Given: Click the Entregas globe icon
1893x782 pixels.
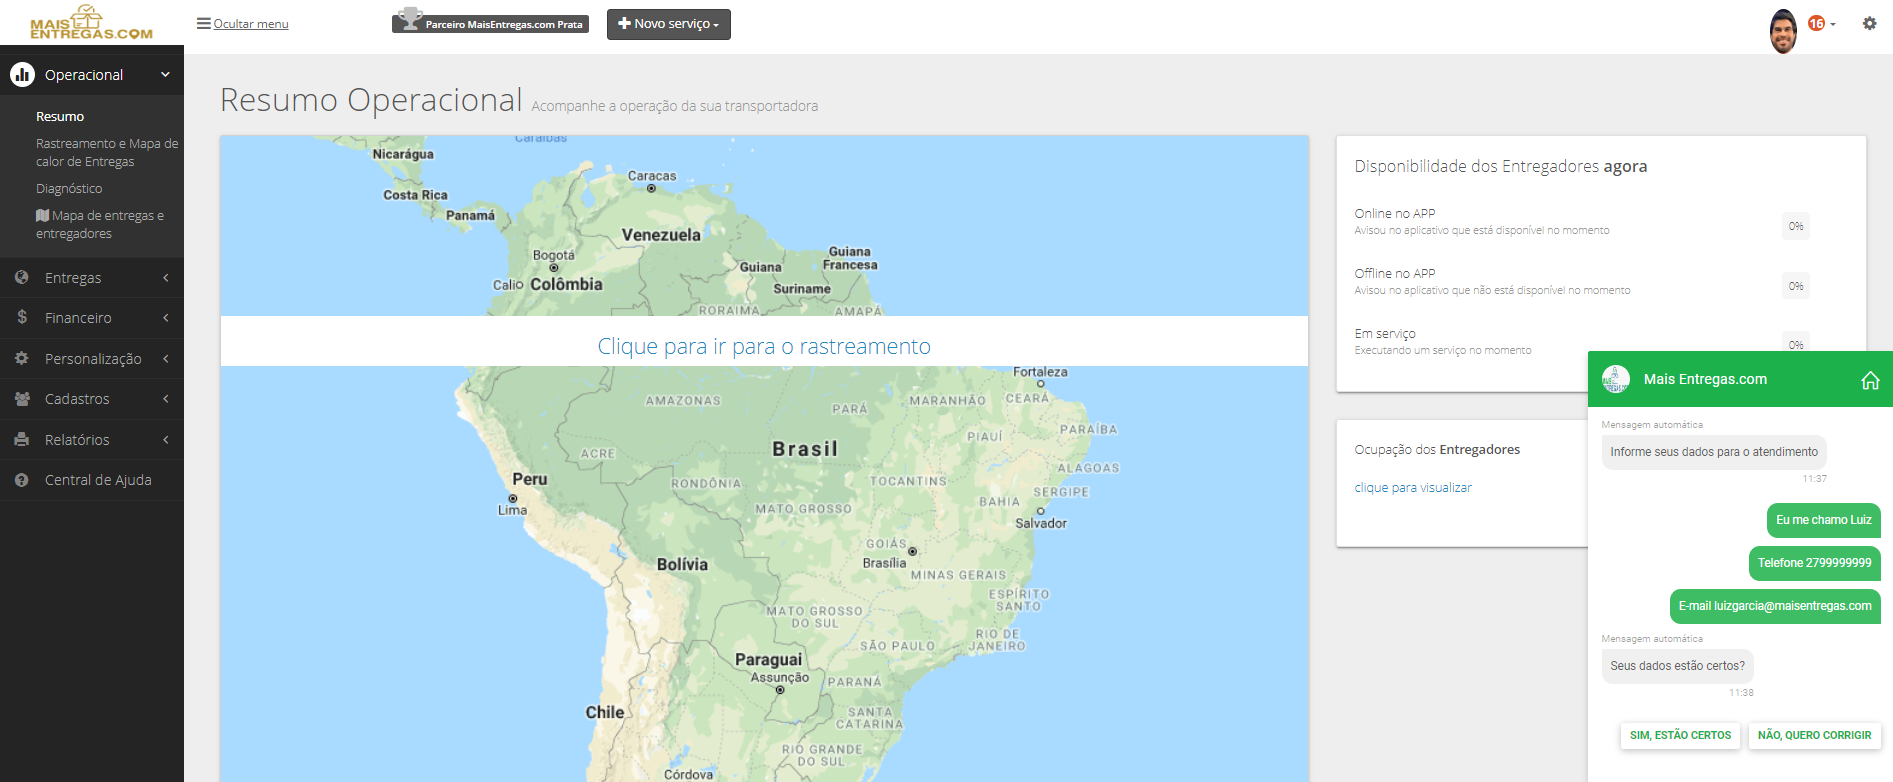Looking at the screenshot, I should coord(22,277).
